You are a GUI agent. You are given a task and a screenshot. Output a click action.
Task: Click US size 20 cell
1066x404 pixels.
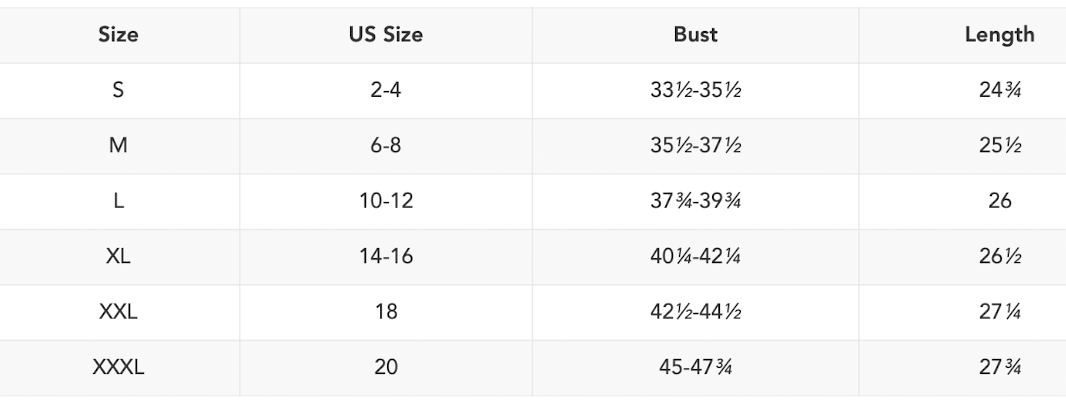[x=385, y=366]
